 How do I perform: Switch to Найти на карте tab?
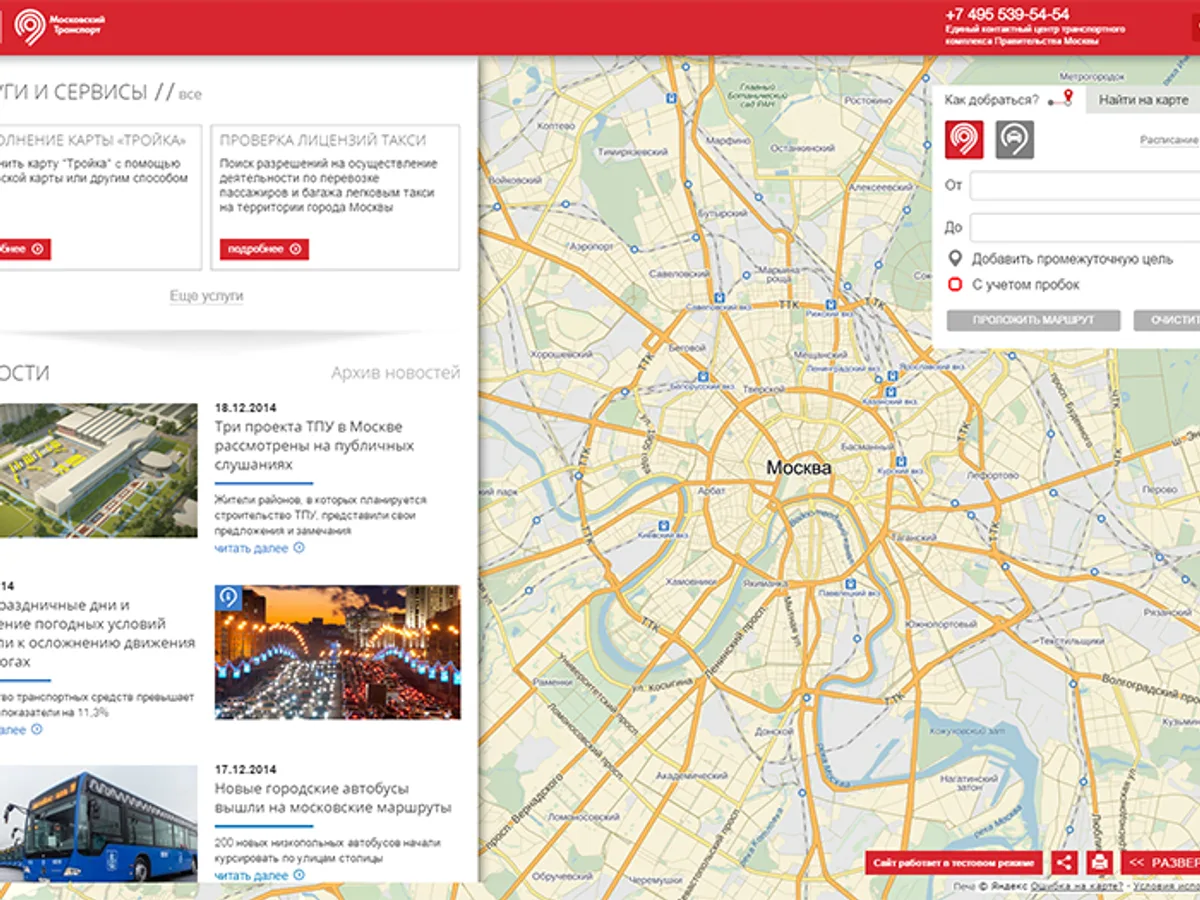pos(1143,100)
